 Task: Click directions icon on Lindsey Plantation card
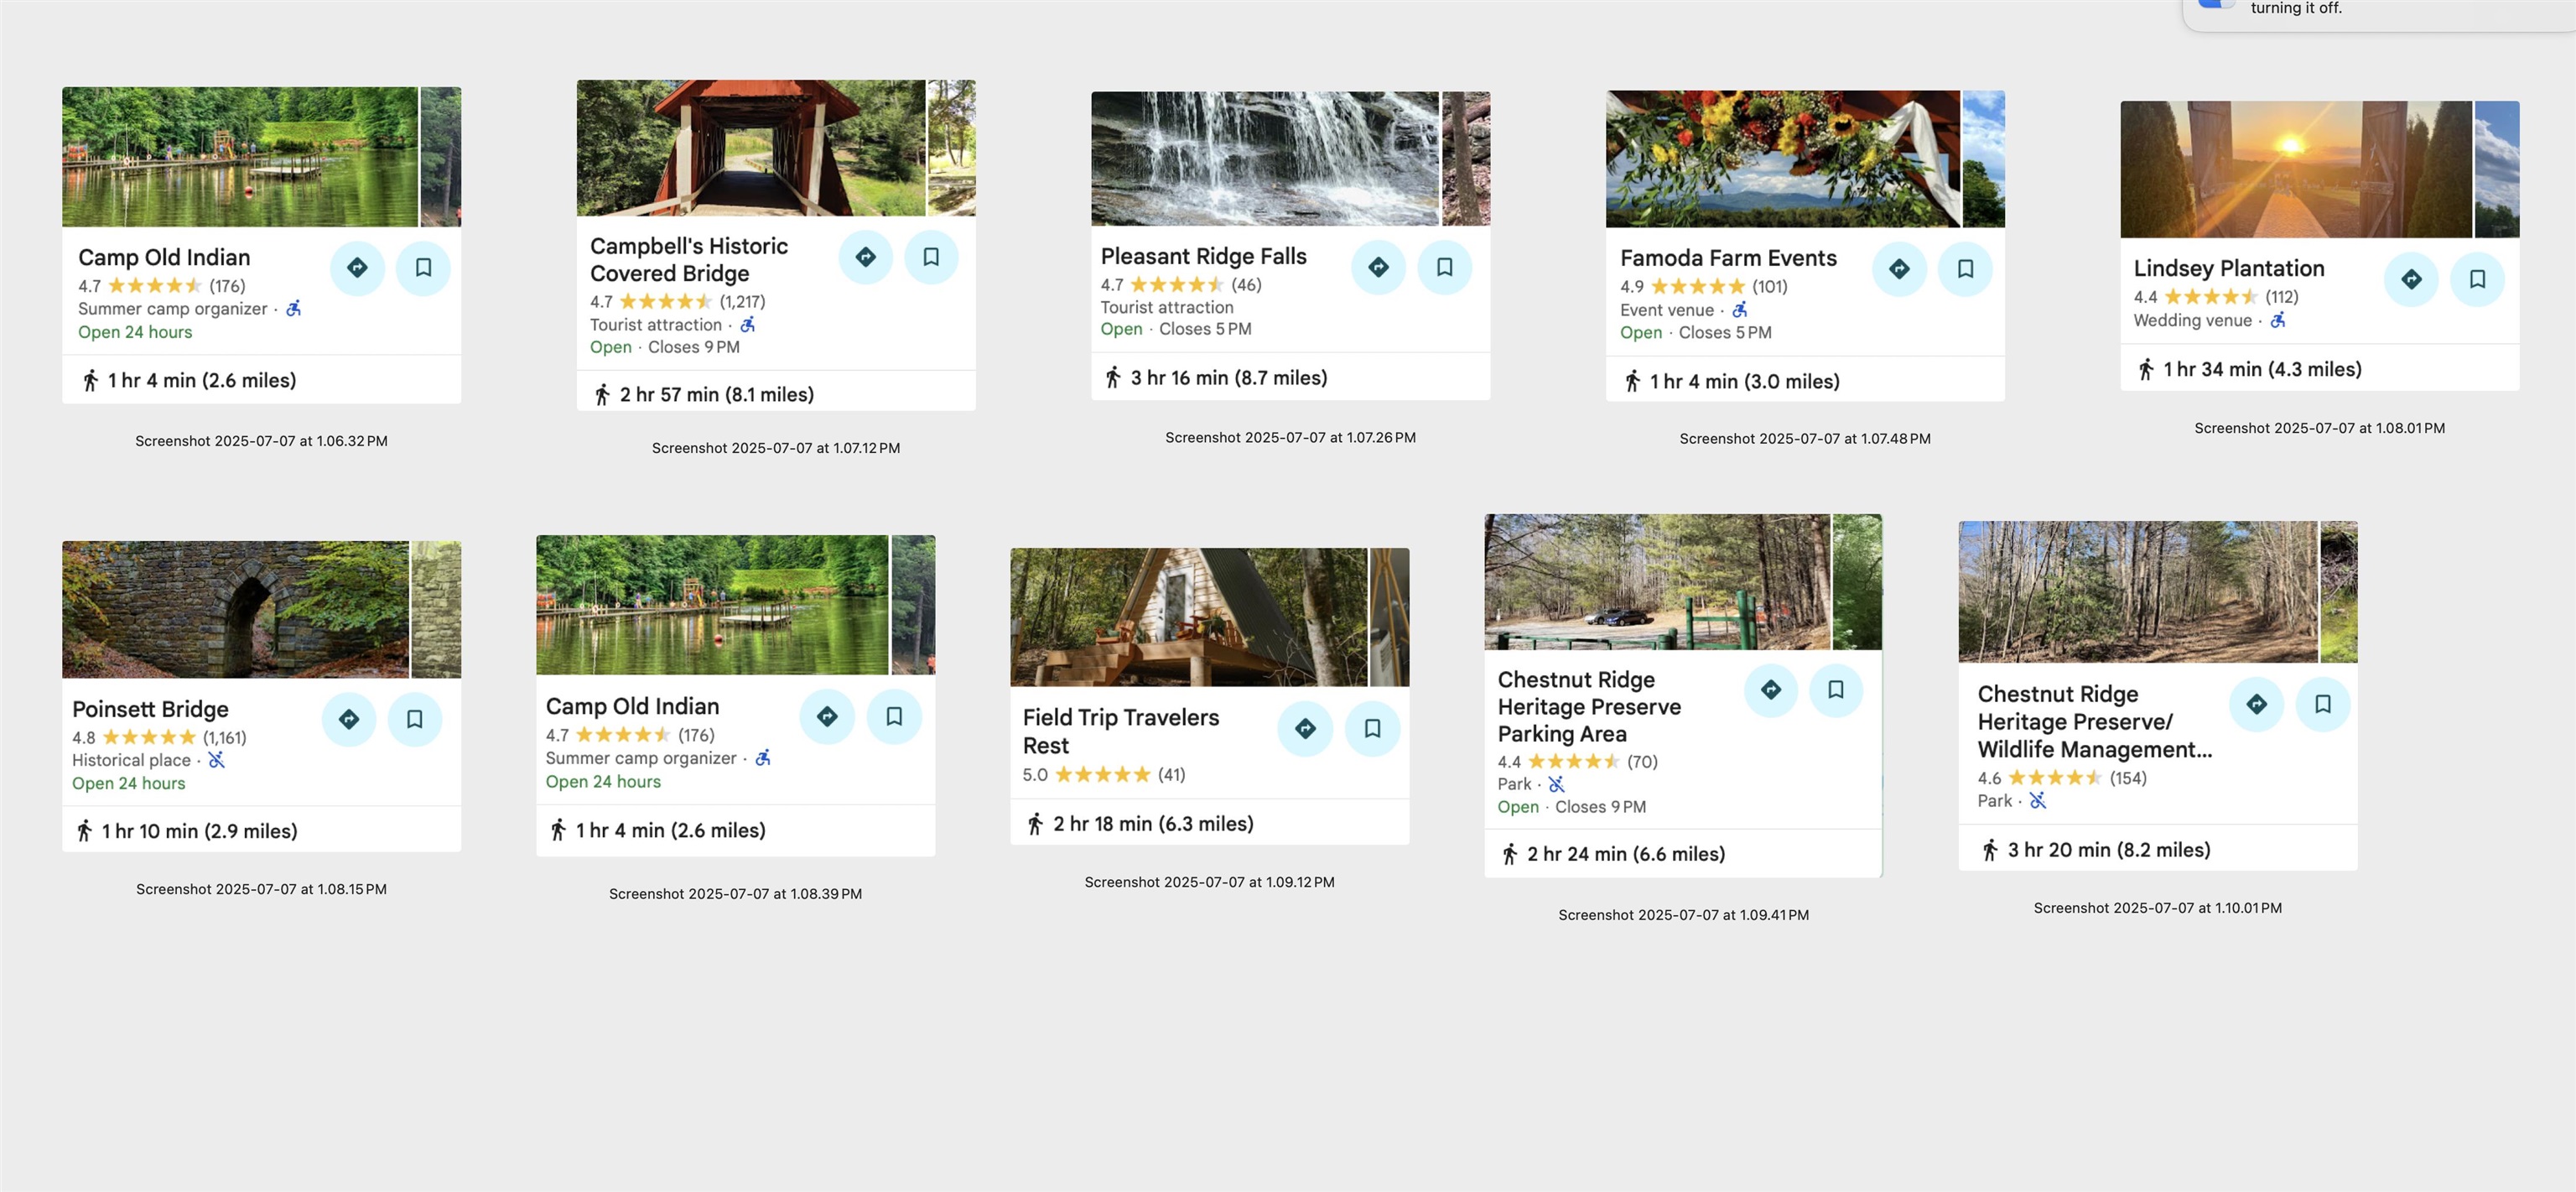tap(2411, 279)
